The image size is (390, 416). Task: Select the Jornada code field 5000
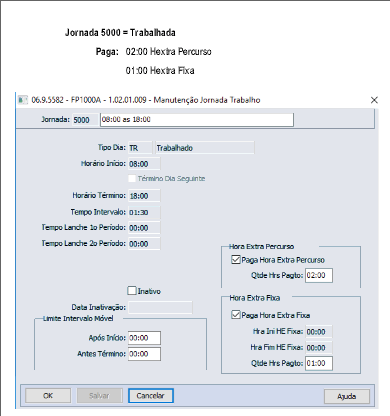(85, 120)
